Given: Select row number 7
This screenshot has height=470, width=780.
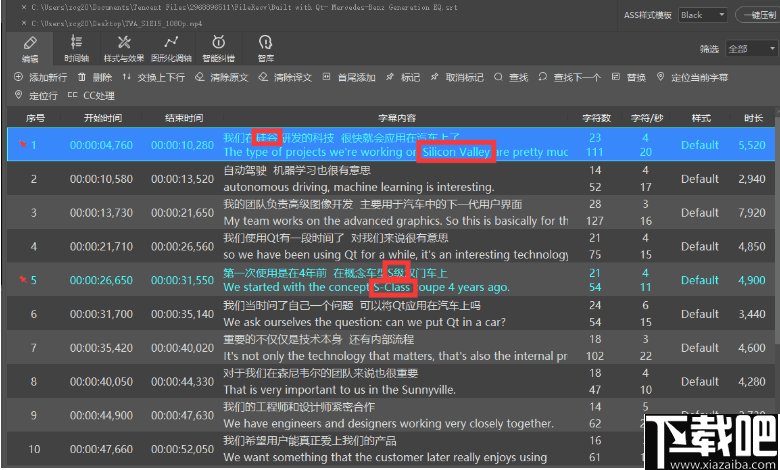Looking at the screenshot, I should point(33,348).
